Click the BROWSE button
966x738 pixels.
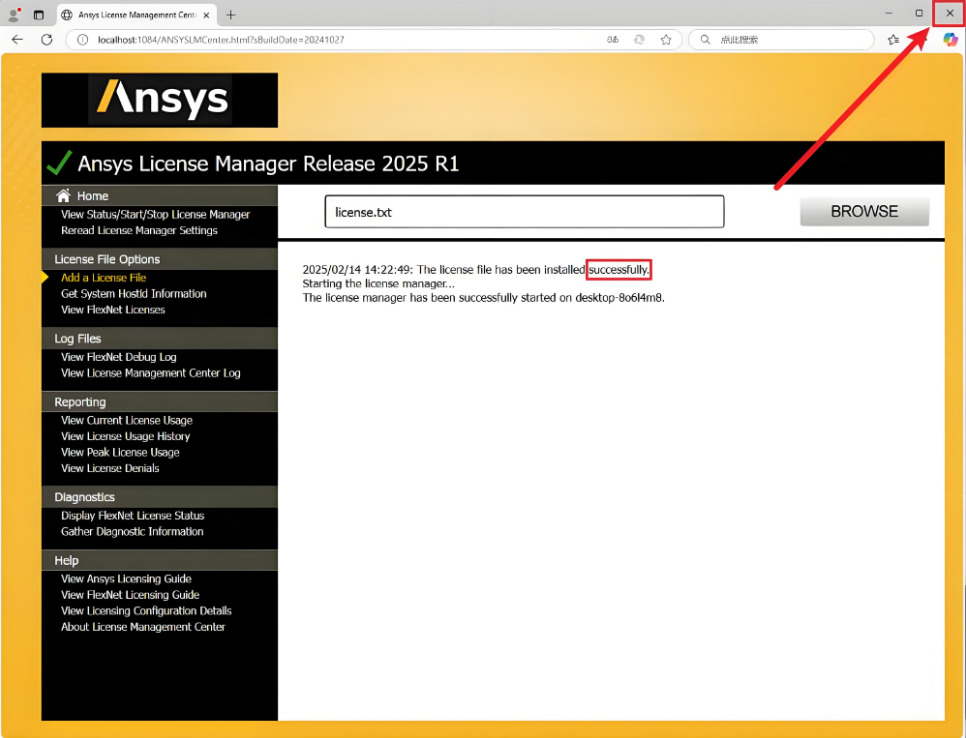click(864, 211)
